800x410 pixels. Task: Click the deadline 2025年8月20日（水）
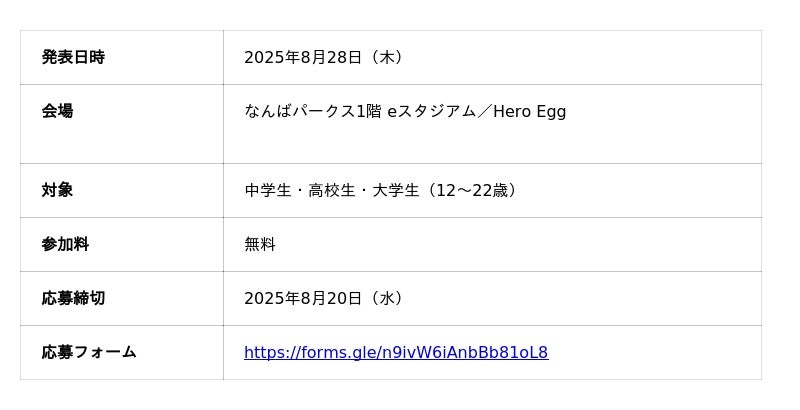[x=325, y=298]
